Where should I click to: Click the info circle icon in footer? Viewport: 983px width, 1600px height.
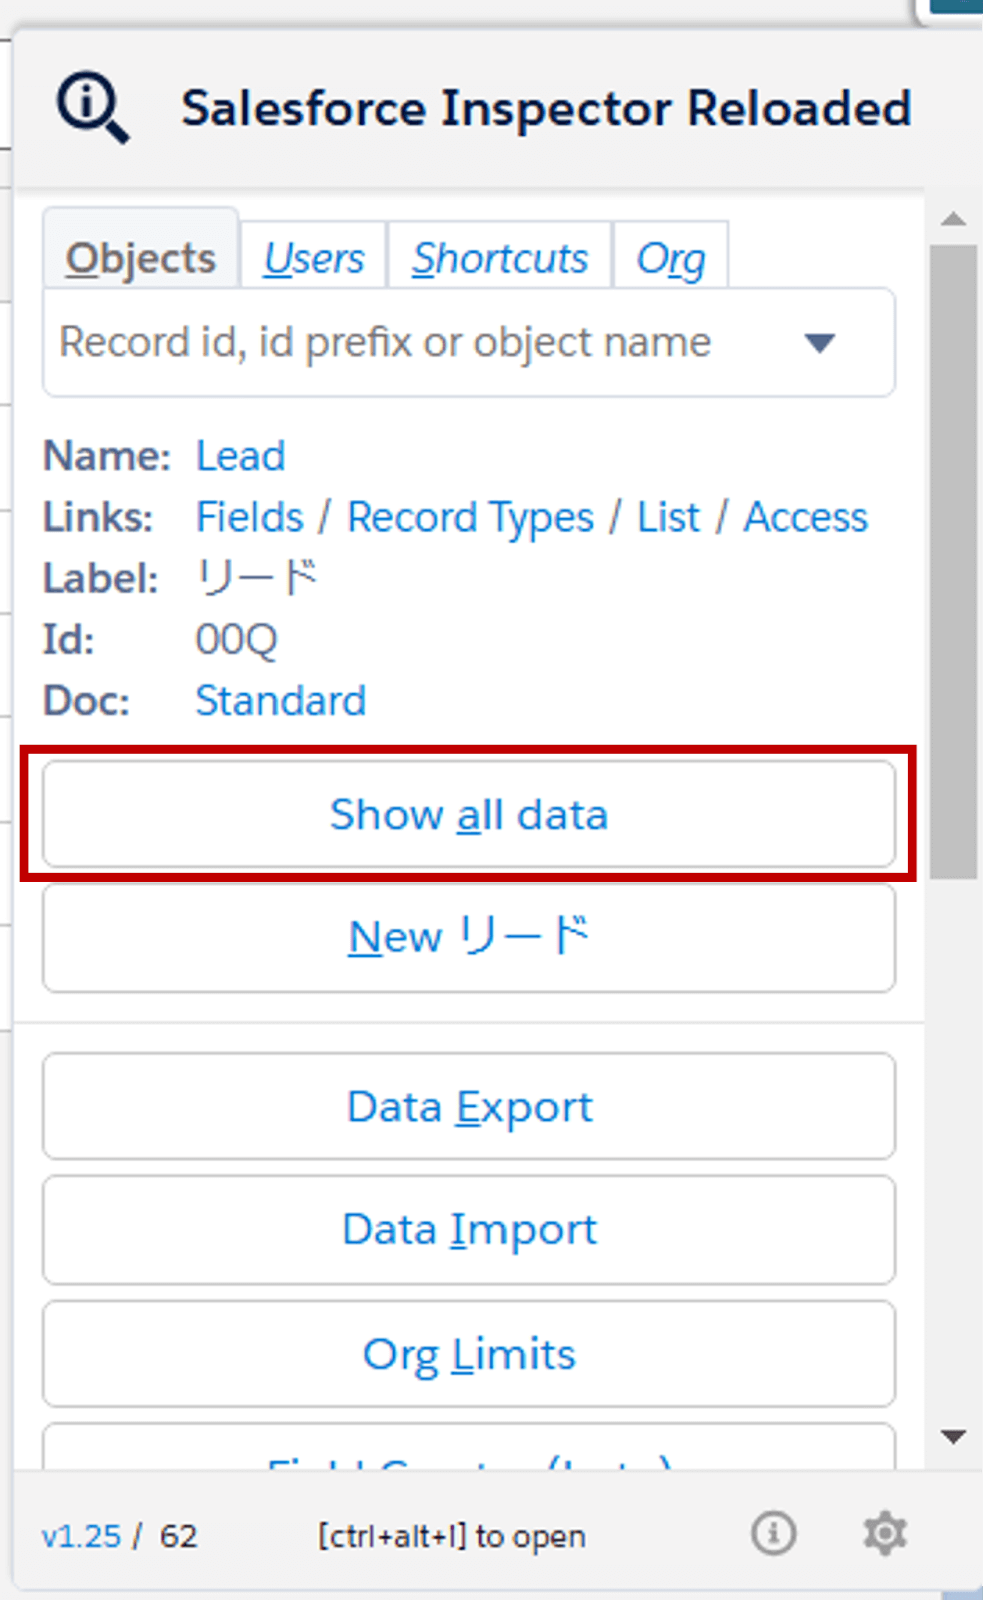774,1534
